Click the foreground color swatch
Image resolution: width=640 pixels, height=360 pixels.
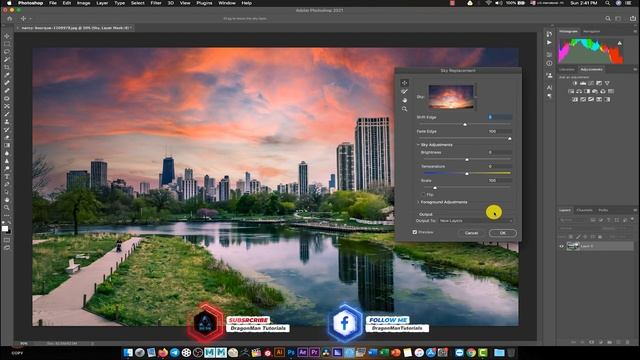click(5, 229)
